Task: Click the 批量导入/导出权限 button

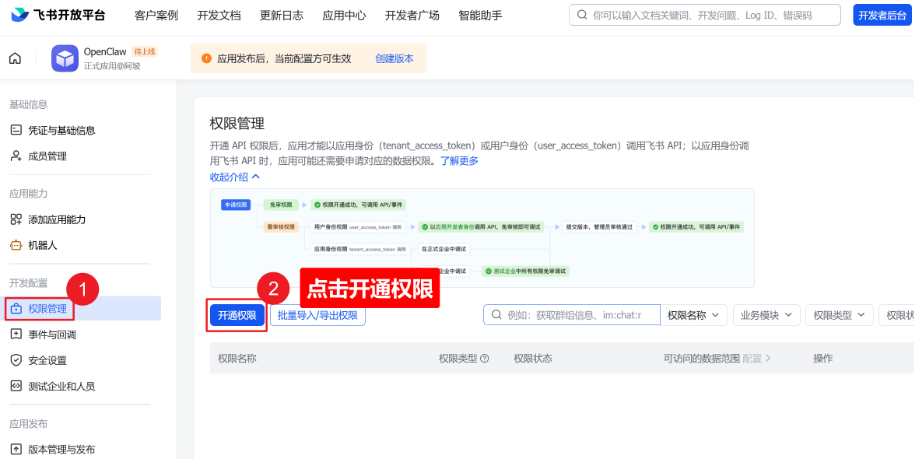Action: 317,315
